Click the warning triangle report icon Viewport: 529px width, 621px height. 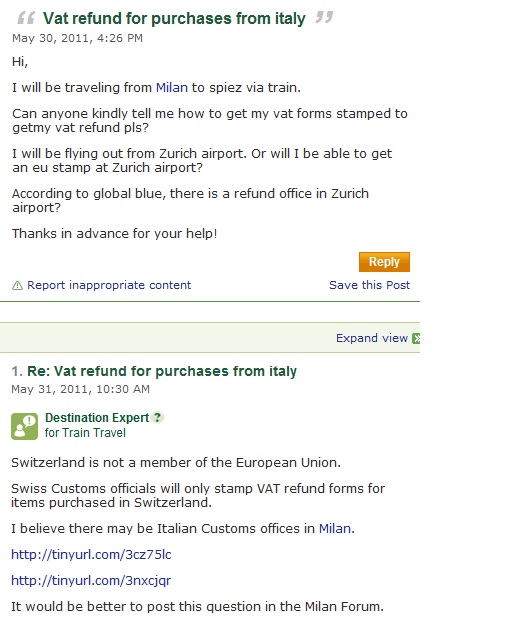click(17, 285)
